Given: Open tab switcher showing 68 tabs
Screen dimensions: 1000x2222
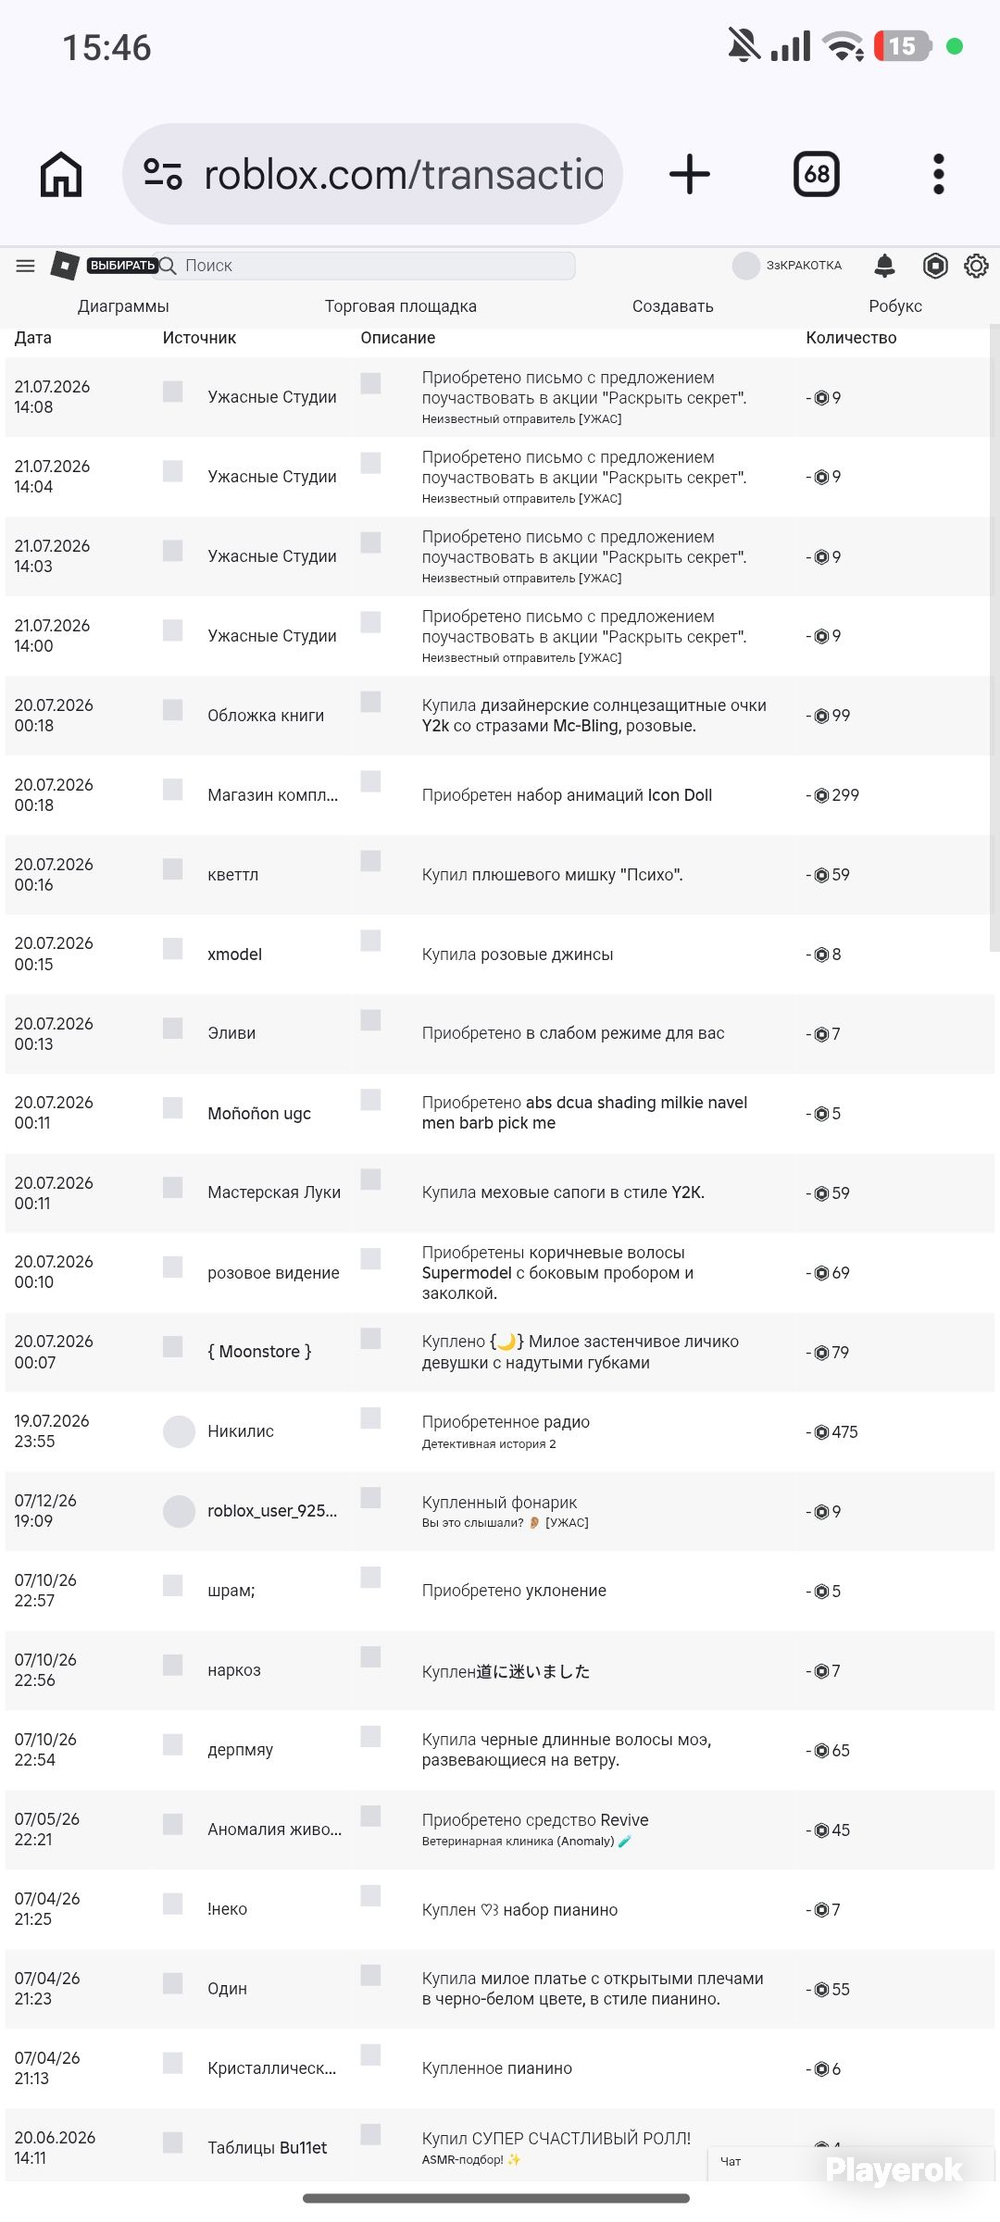Looking at the screenshot, I should pyautogui.click(x=816, y=174).
